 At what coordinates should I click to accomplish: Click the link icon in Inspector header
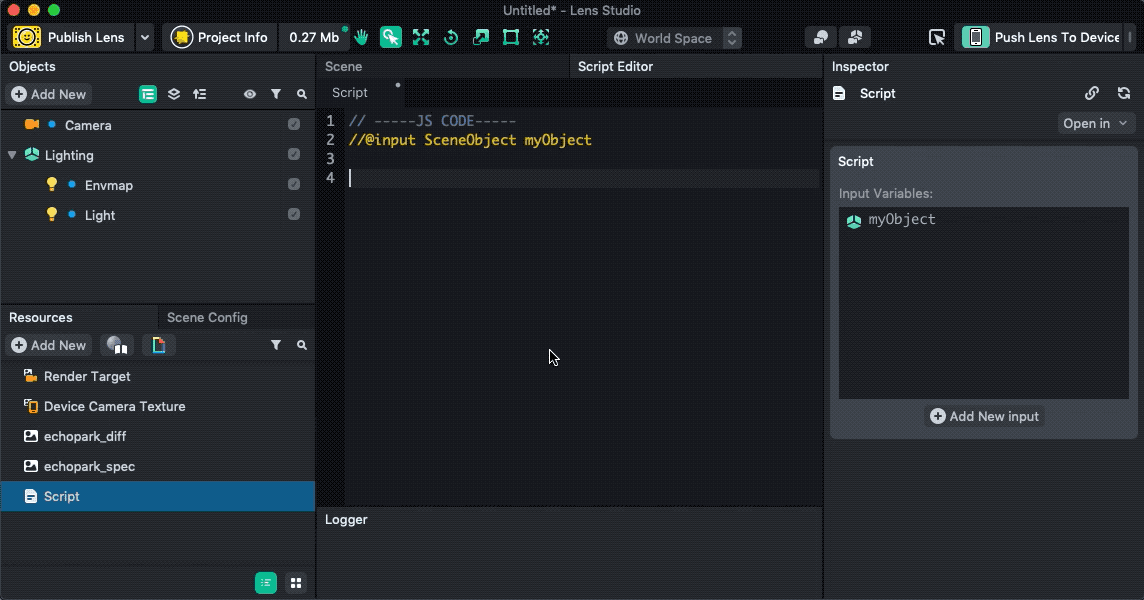1091,93
